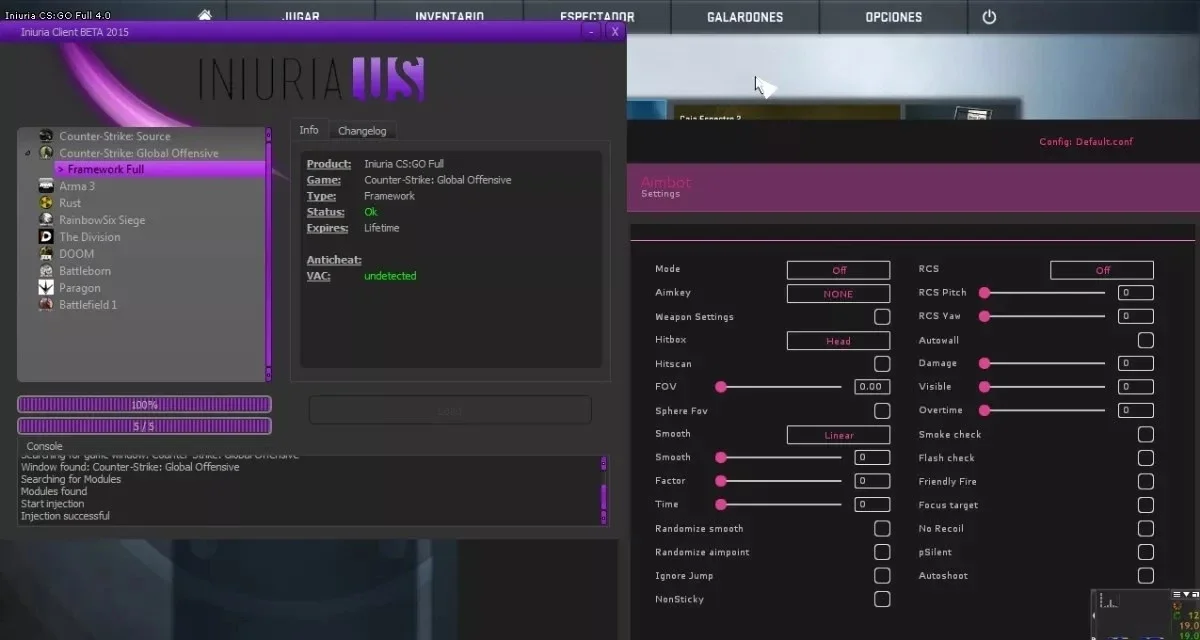The image size is (1200, 640).
Task: Click the Console header label
Action: click(44, 446)
